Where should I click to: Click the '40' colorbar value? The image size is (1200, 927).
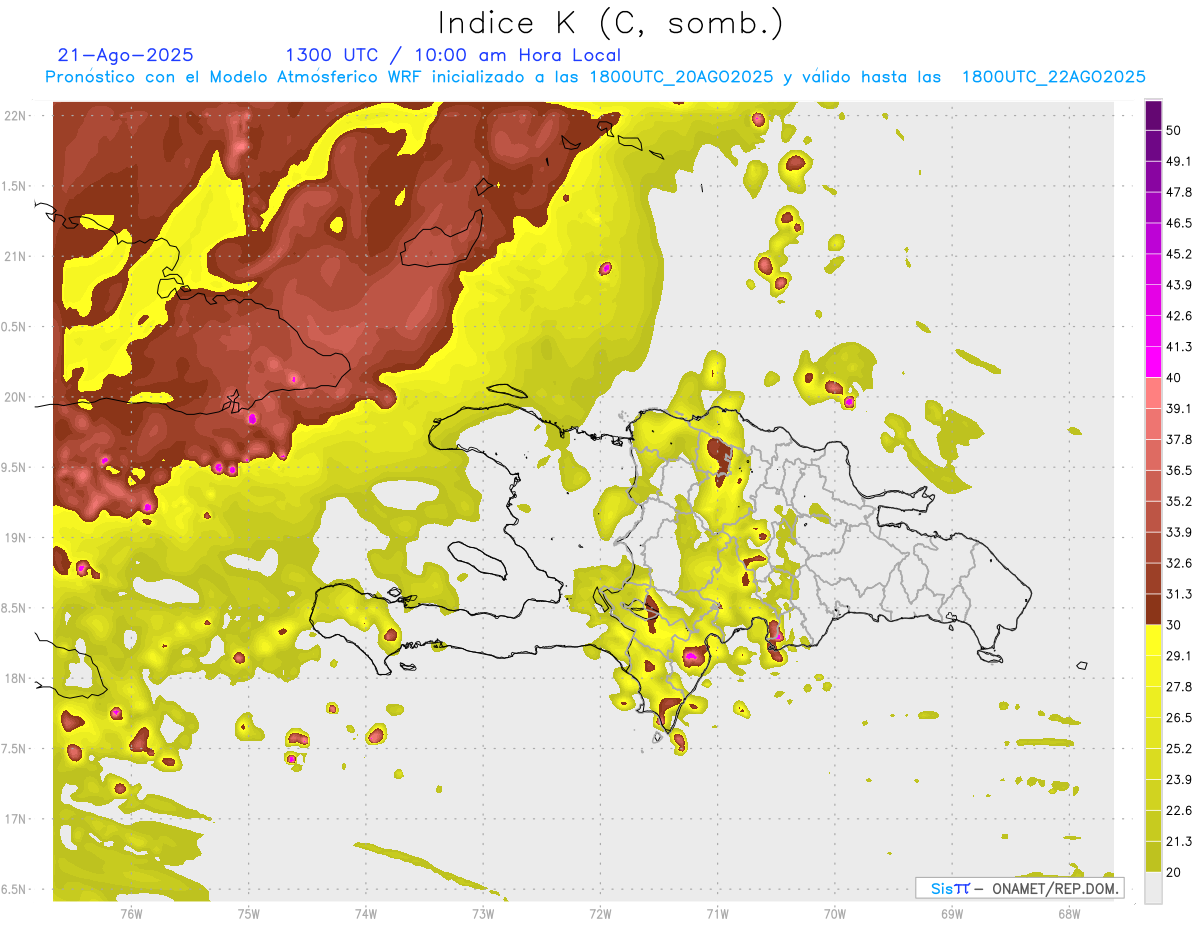[x=1175, y=378]
